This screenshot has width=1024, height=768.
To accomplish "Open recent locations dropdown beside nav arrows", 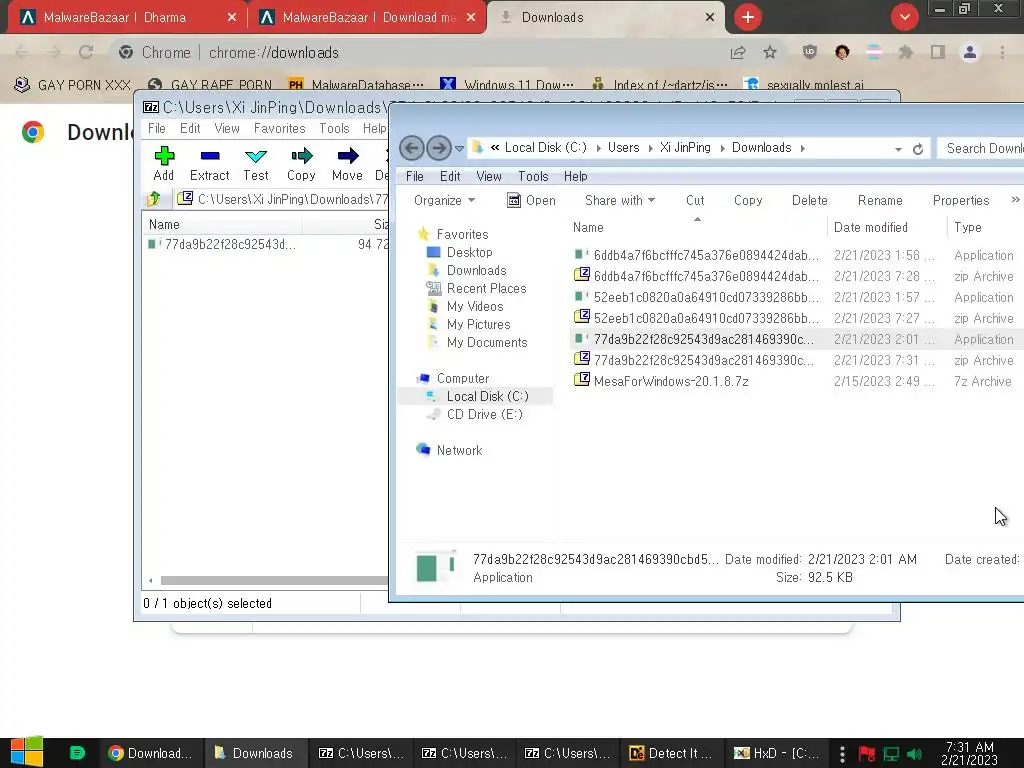I will (459, 148).
